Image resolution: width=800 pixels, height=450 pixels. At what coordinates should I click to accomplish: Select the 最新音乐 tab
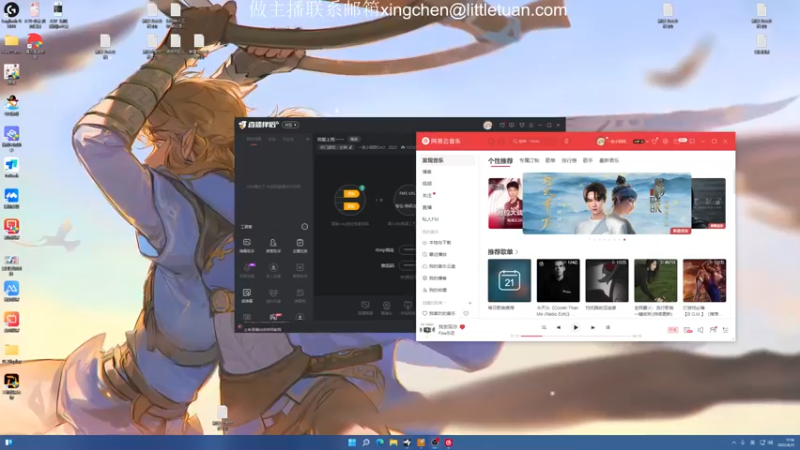[x=609, y=161]
